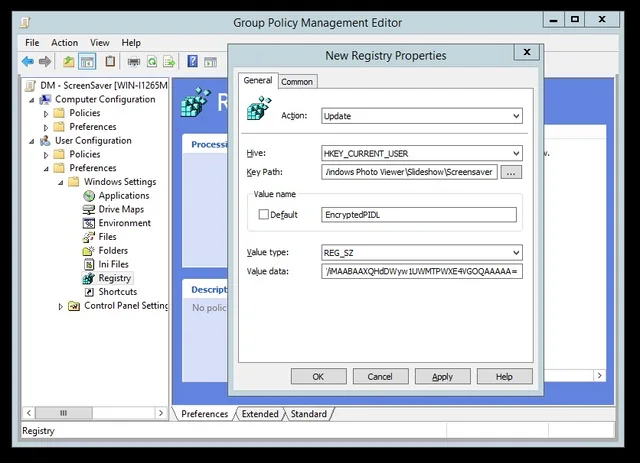
Task: Expand Policies under User Configuration
Action: coord(46,155)
